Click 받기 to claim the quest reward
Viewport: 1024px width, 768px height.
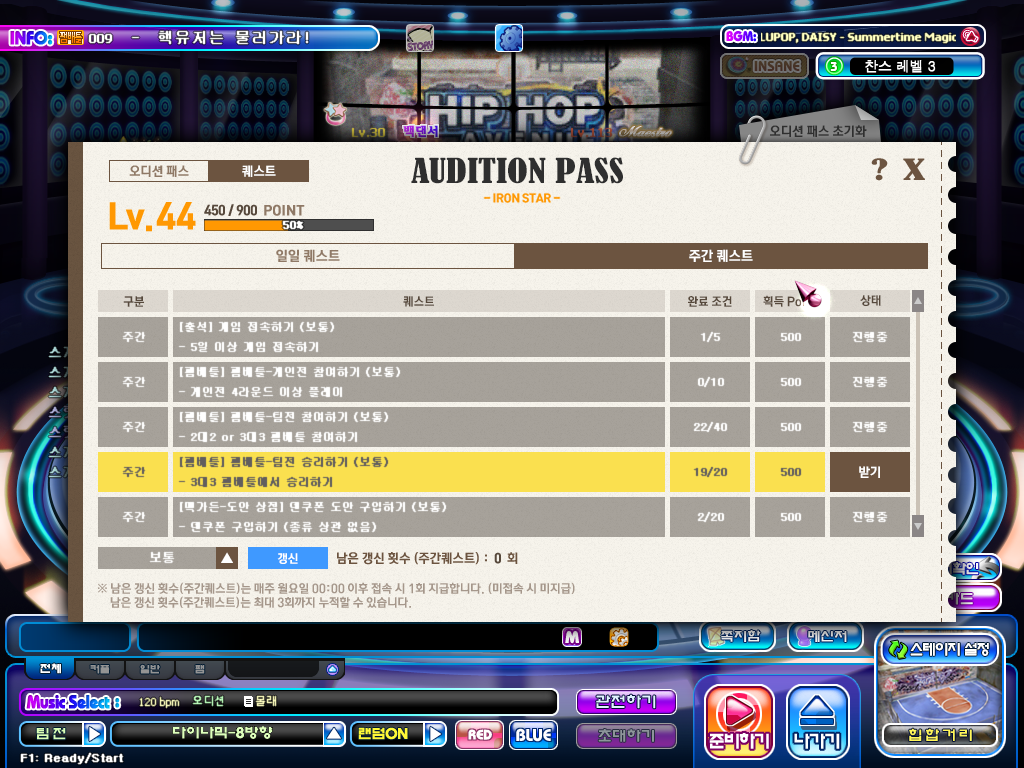click(x=870, y=472)
